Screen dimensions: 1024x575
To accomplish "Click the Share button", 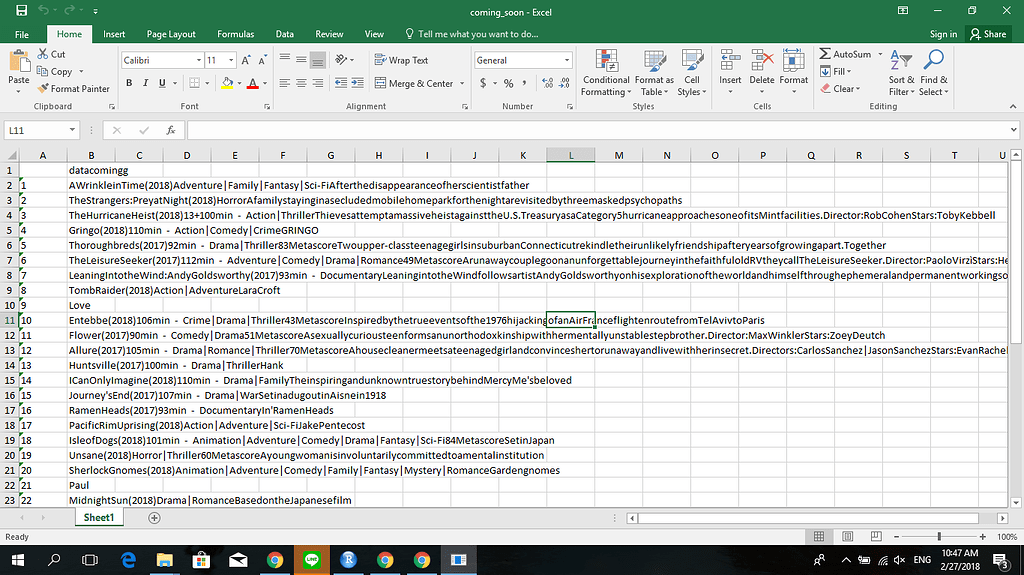I will pos(988,34).
